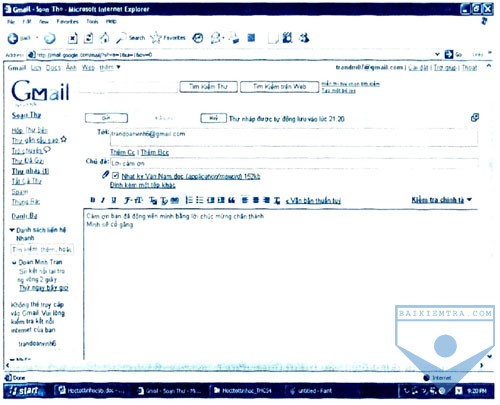500x405 pixels.
Task: Open the 'Kiểm tra chính tả' dropdown
Action: [442, 200]
